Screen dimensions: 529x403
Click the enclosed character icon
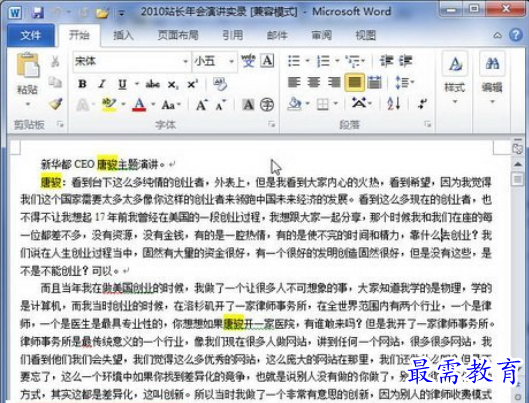tap(267, 105)
